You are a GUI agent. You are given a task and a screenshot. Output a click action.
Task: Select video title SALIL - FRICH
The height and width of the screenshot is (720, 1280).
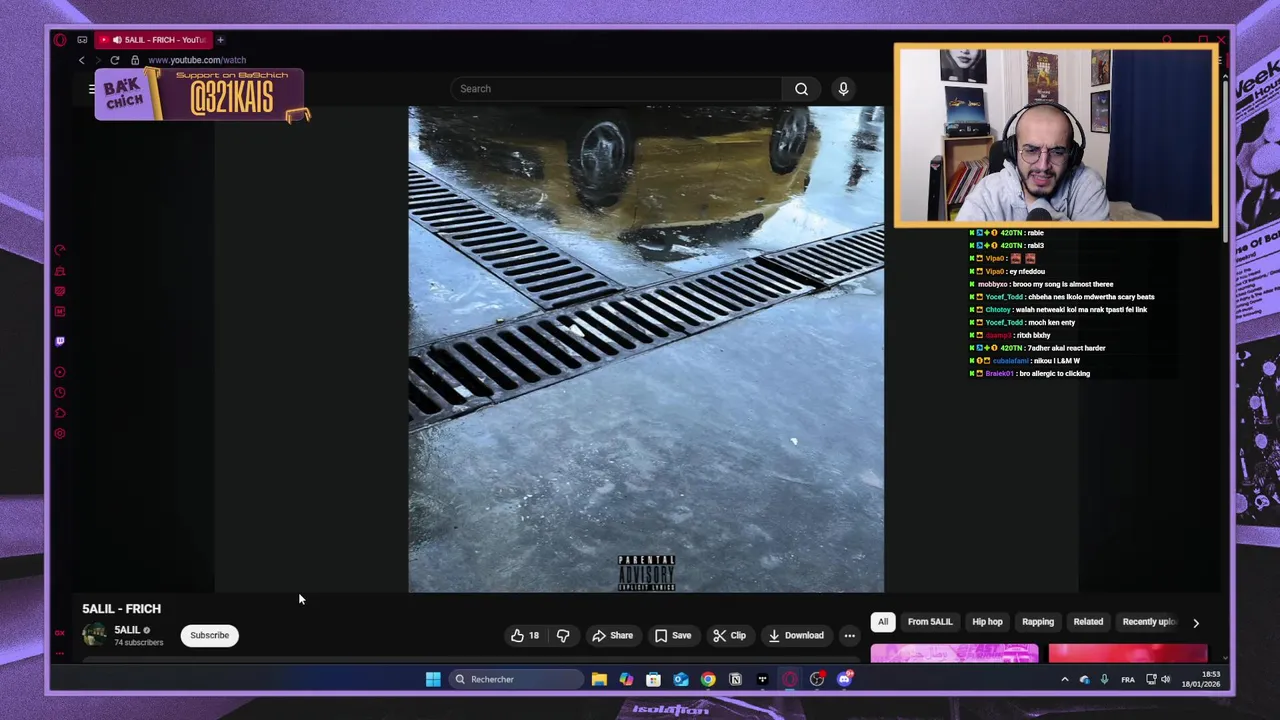tap(121, 608)
